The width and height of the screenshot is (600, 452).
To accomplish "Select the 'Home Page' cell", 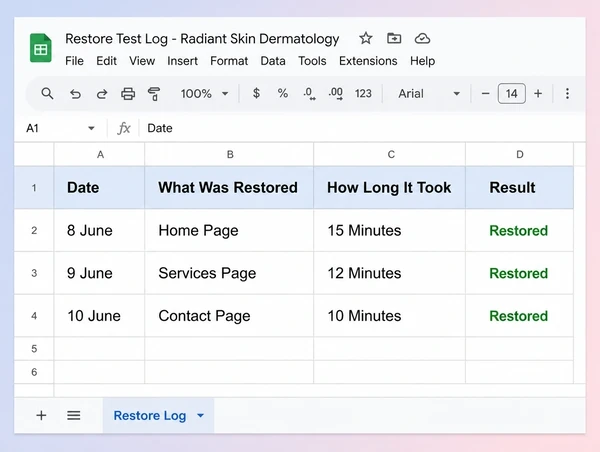I will click(229, 230).
